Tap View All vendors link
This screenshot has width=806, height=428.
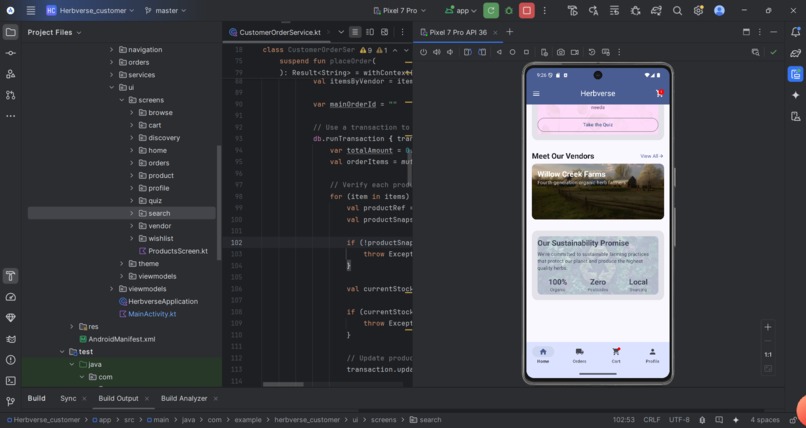651,156
